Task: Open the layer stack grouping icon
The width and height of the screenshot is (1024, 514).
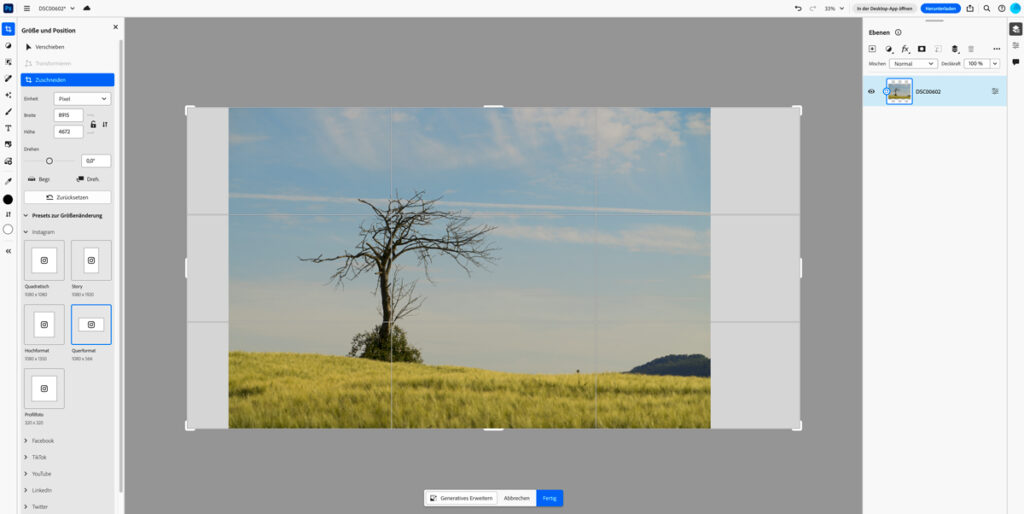Action: pos(955,49)
